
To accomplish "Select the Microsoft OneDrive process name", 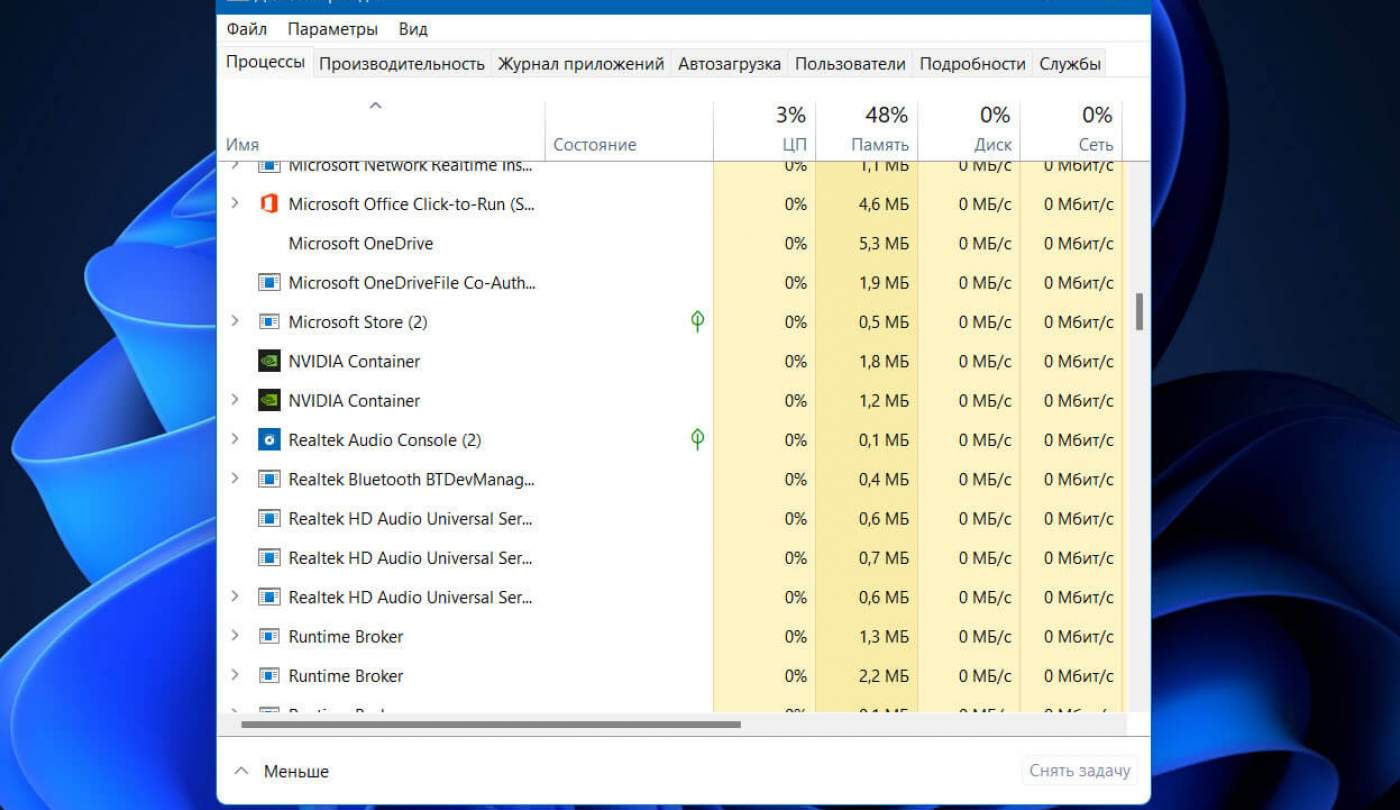I will click(361, 244).
